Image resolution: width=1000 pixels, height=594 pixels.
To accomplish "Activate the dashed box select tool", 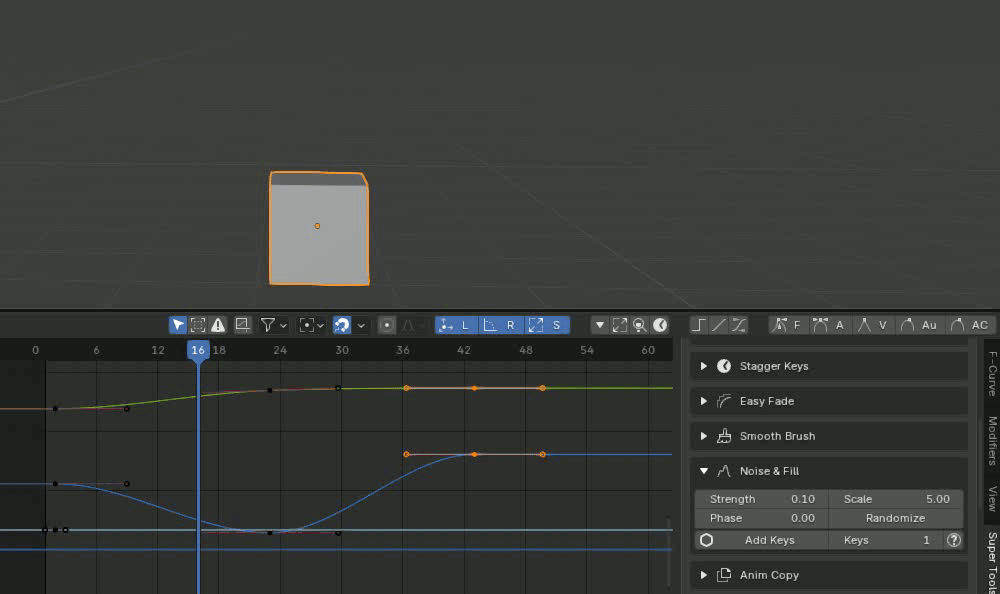I will (x=198, y=325).
